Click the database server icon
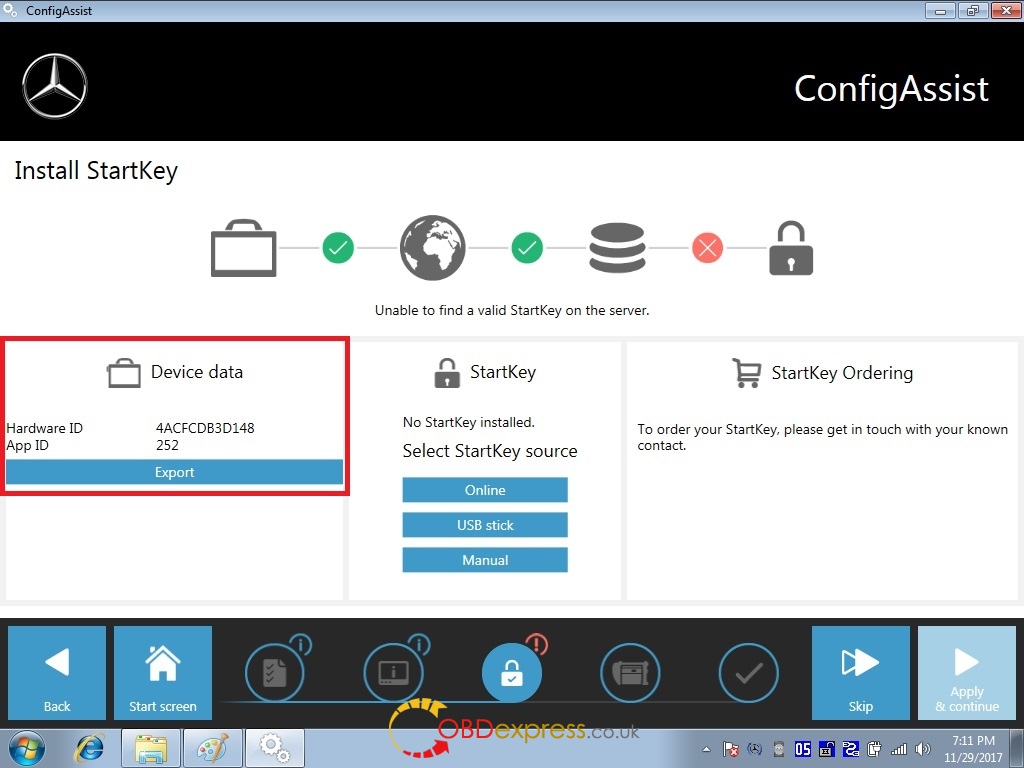The height and width of the screenshot is (768, 1024). [617, 249]
